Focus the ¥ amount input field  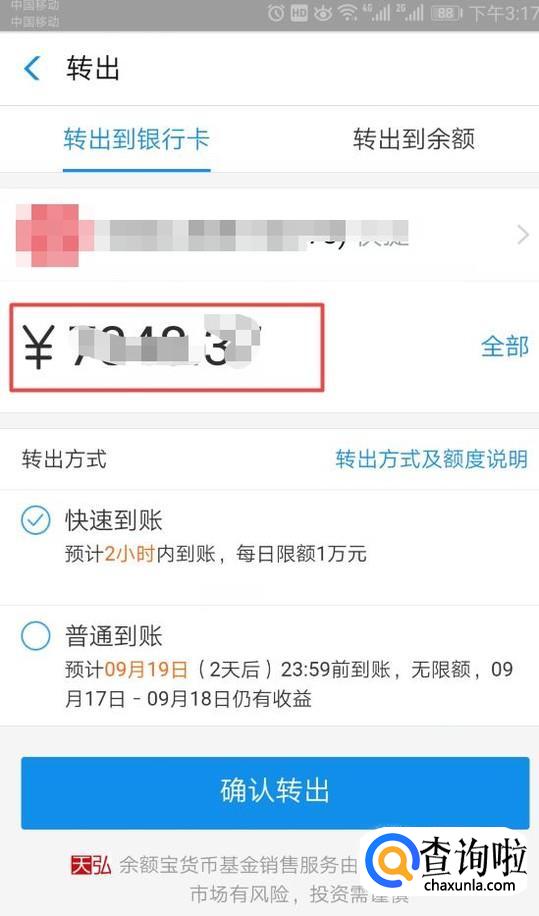pyautogui.click(x=166, y=347)
